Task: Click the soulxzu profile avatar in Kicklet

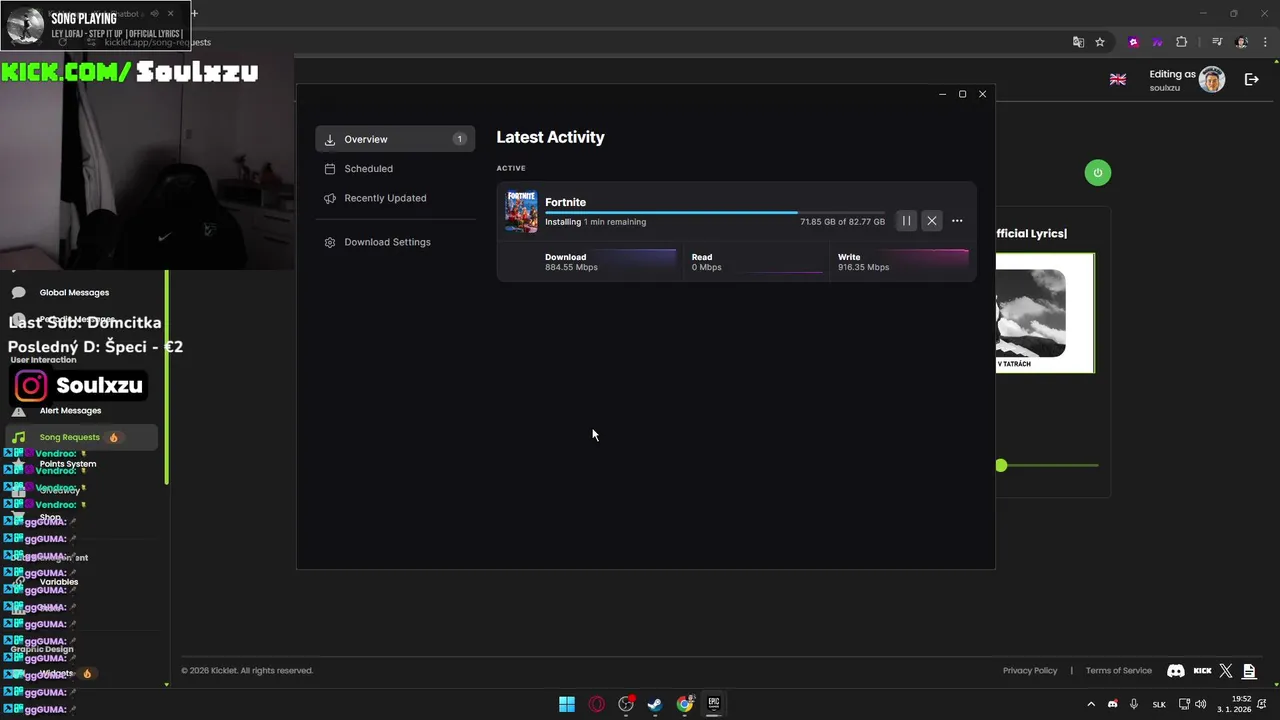Action: click(1212, 80)
